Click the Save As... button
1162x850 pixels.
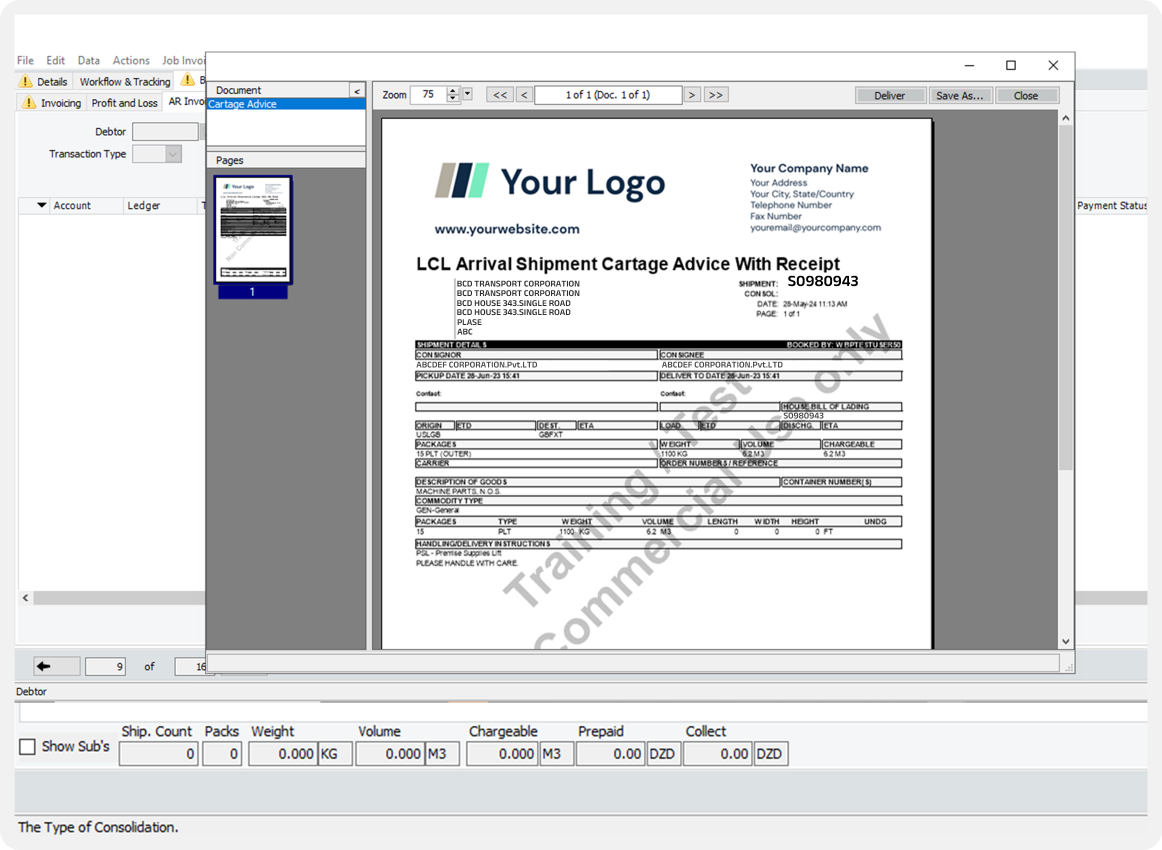pos(959,96)
